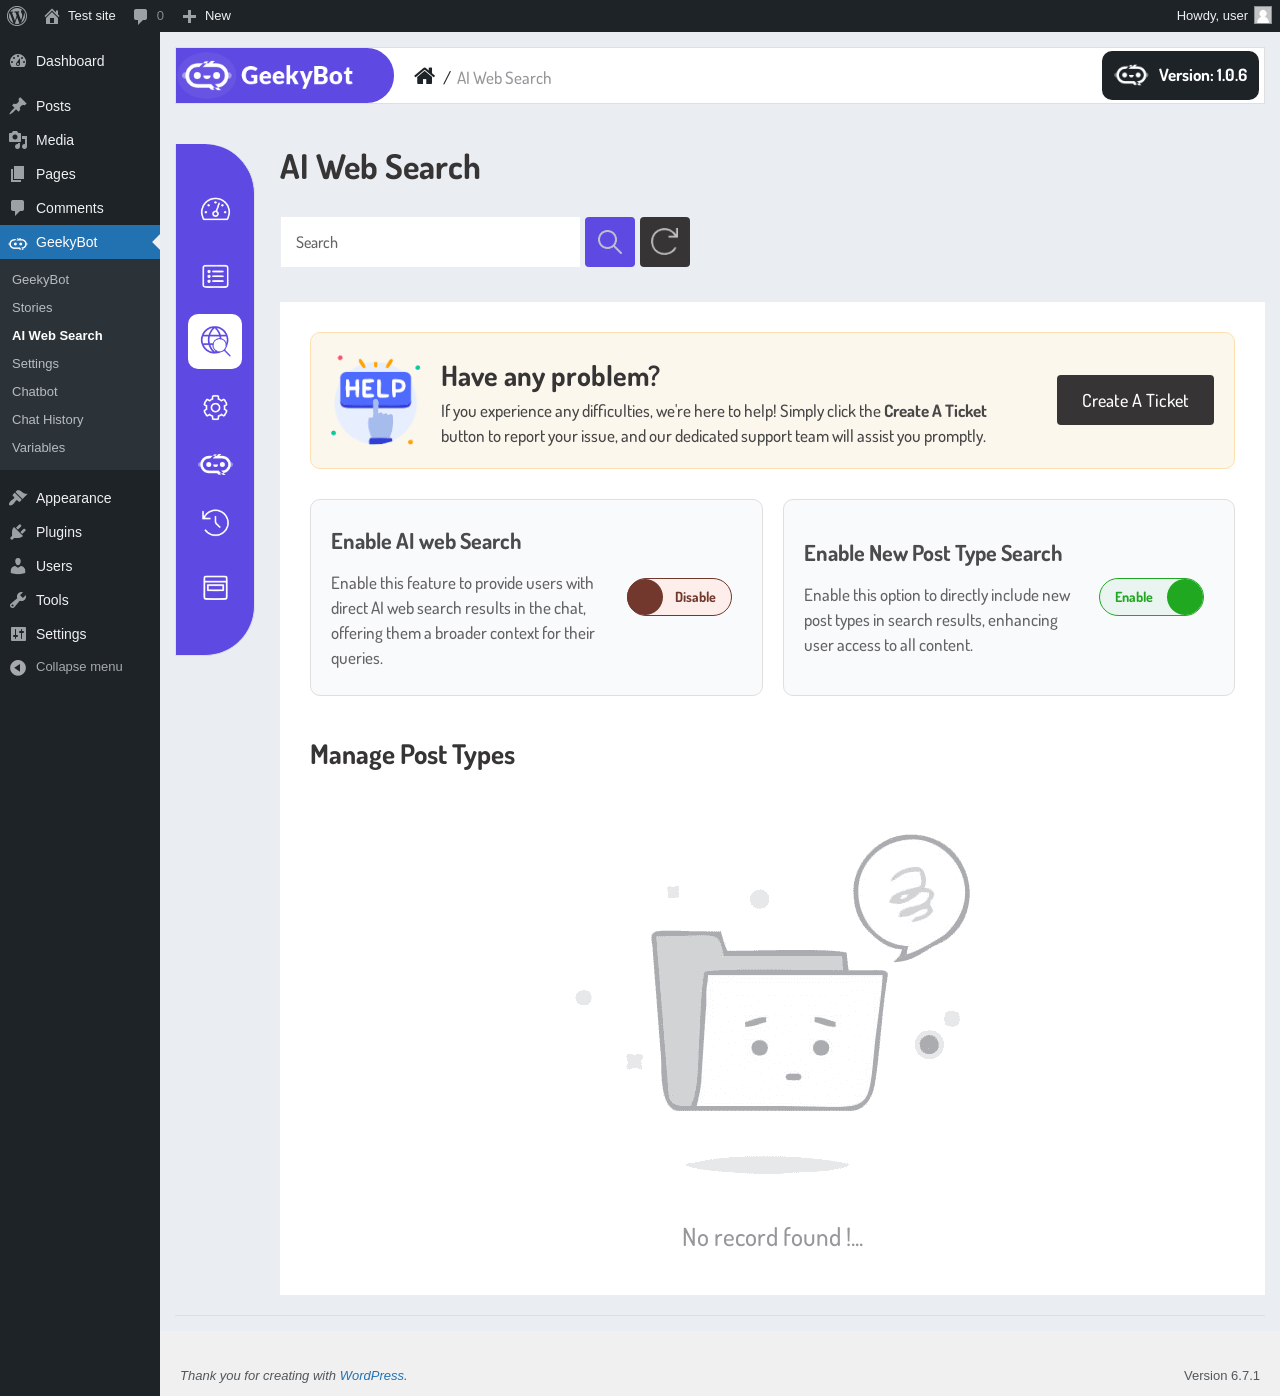Open the chatbot robot icon in purple sidebar
1280x1396 pixels.
215,464
